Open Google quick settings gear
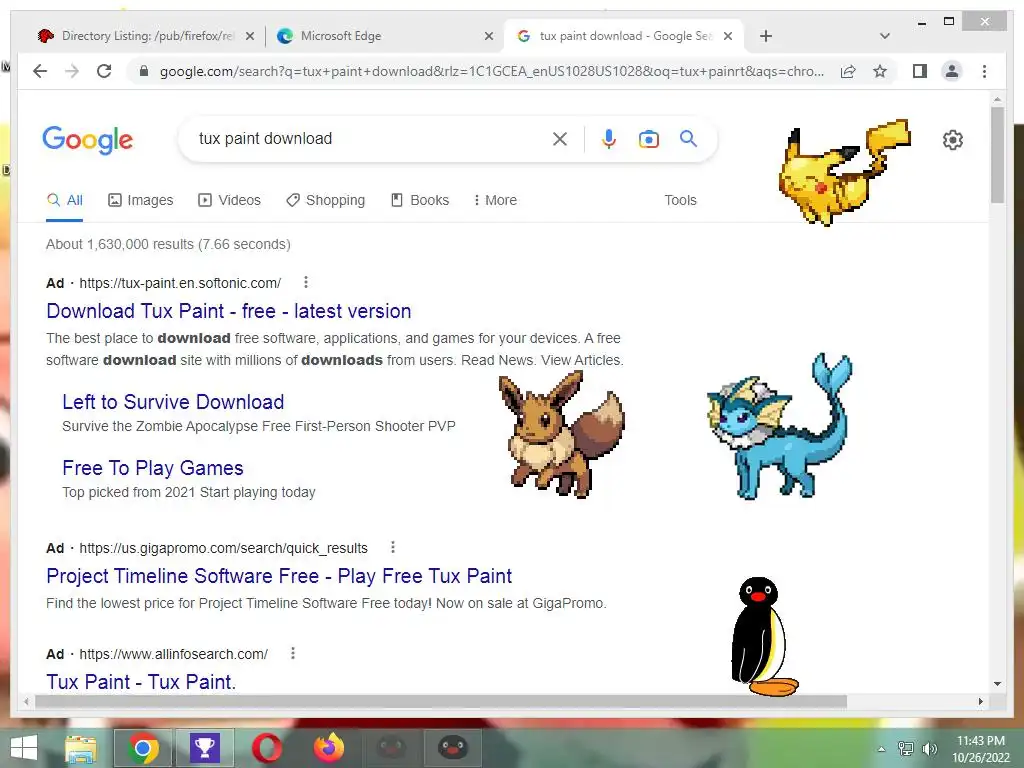Screen dimensions: 1024x768 (x=953, y=140)
